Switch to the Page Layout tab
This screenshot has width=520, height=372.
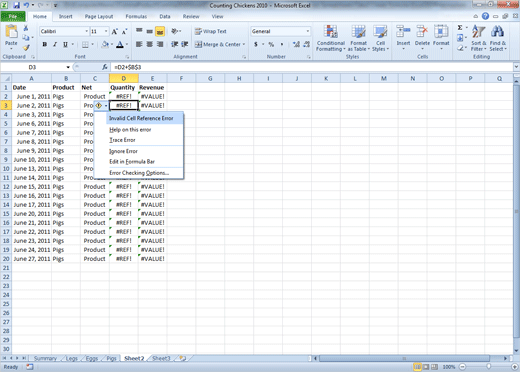(x=99, y=16)
